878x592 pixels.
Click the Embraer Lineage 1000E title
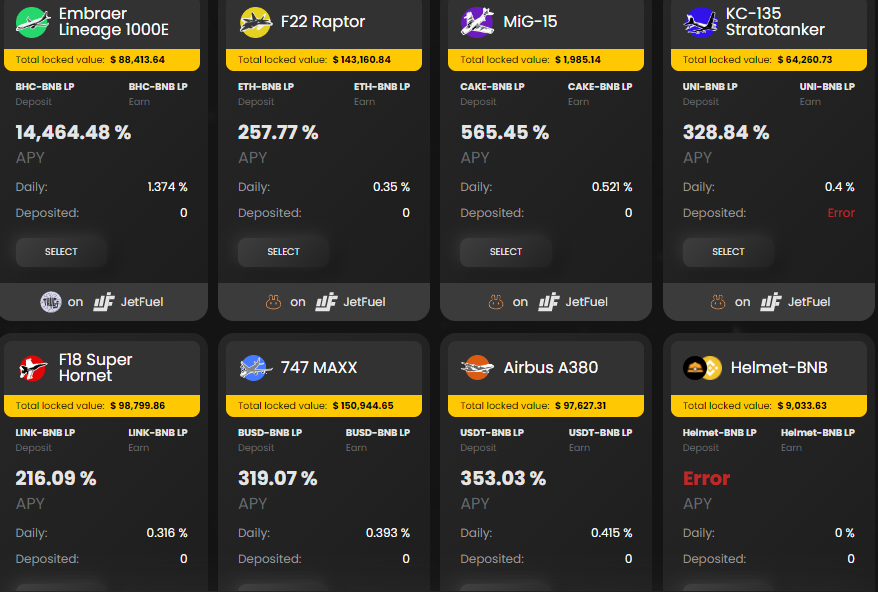(114, 22)
